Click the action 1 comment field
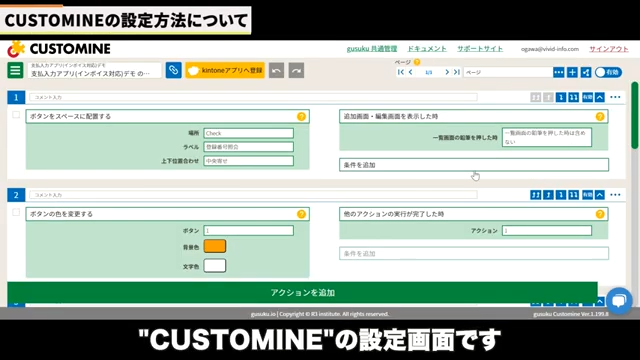640x360 pixels. (253, 97)
